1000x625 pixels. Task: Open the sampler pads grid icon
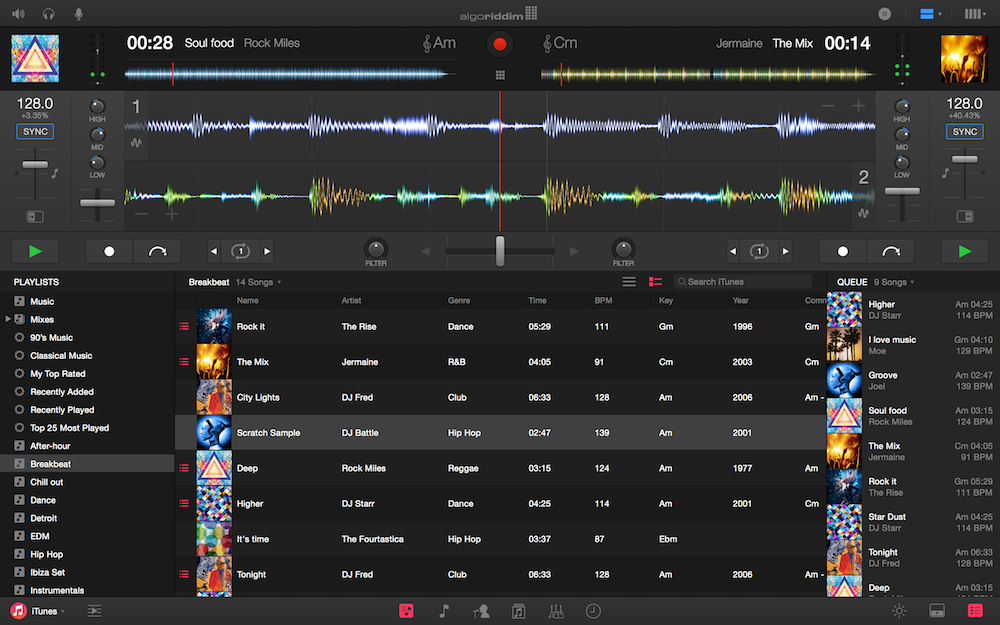click(x=500, y=74)
